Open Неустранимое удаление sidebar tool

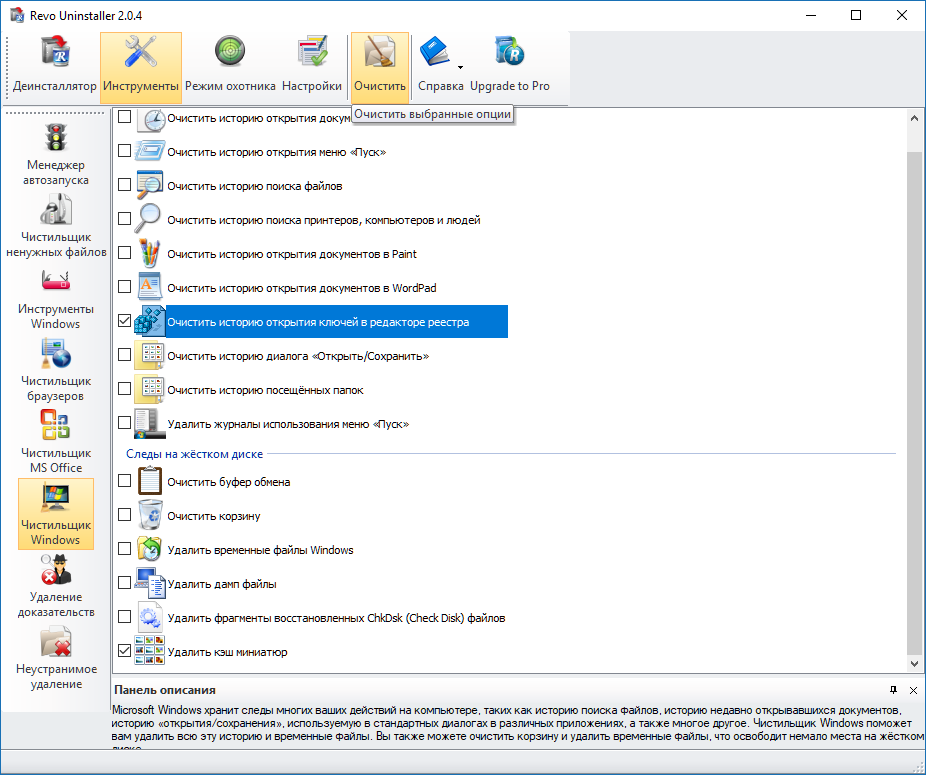[56, 658]
